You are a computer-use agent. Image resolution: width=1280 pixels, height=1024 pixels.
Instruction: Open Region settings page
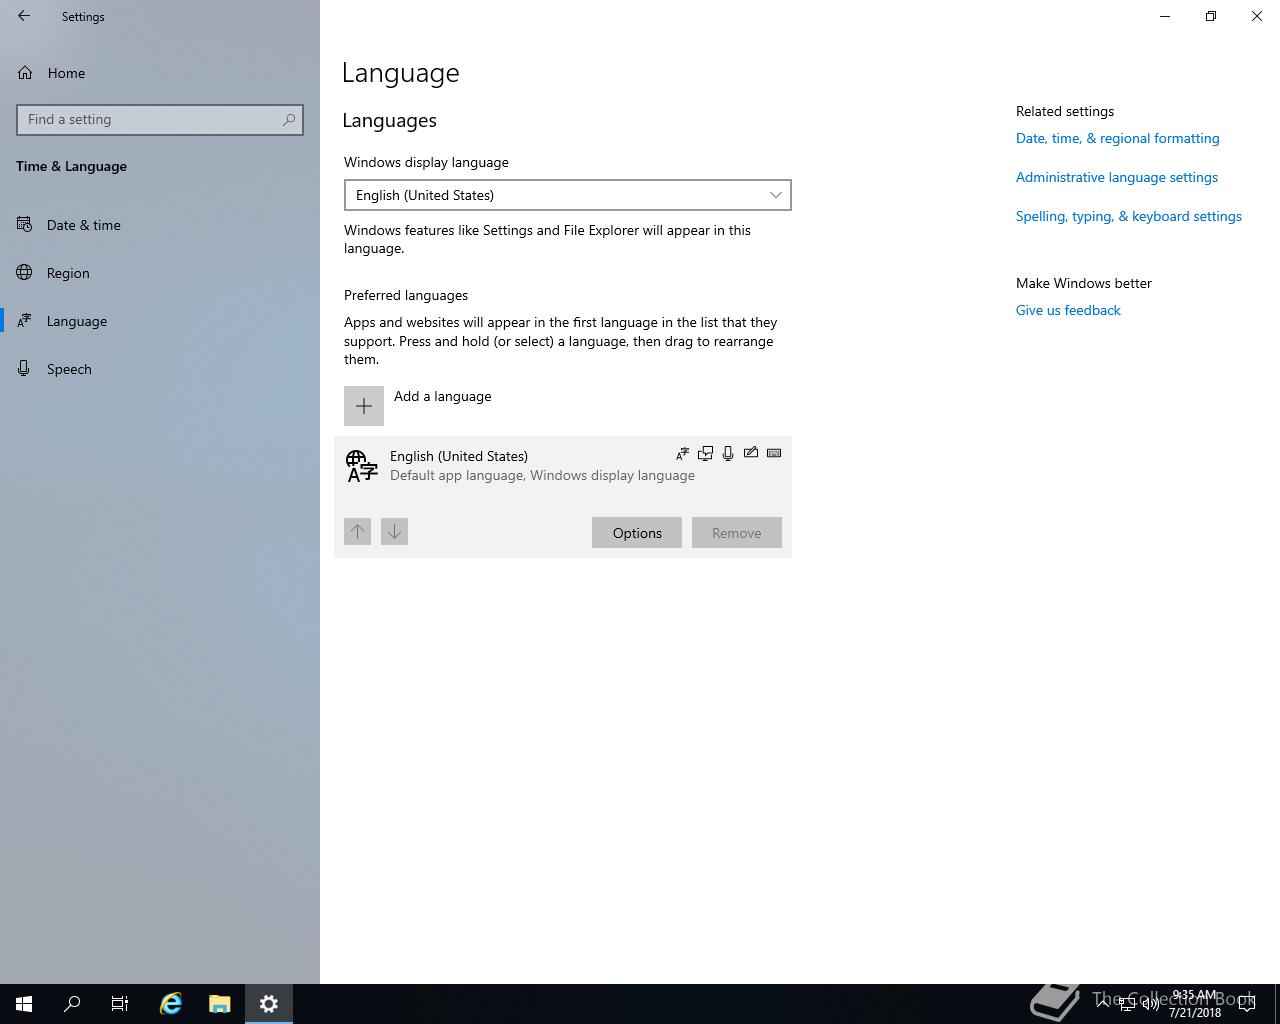point(160,273)
